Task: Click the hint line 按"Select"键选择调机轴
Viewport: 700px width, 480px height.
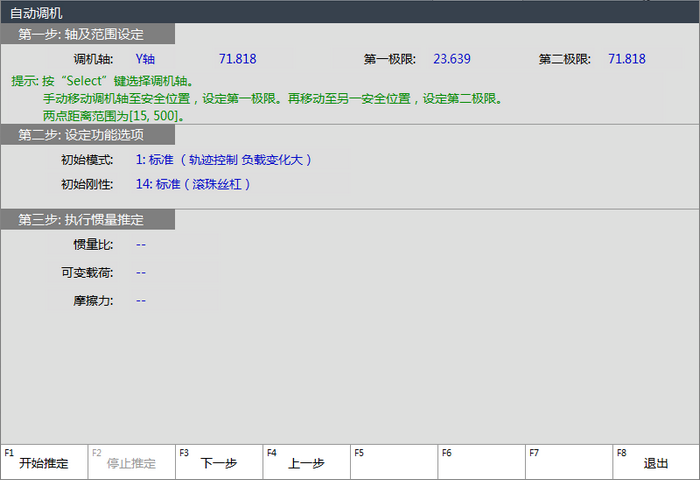Action: tap(102, 81)
